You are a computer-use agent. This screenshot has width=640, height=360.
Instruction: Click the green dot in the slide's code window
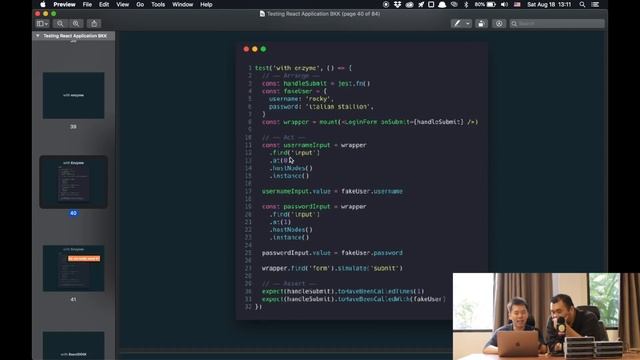[x=263, y=49]
